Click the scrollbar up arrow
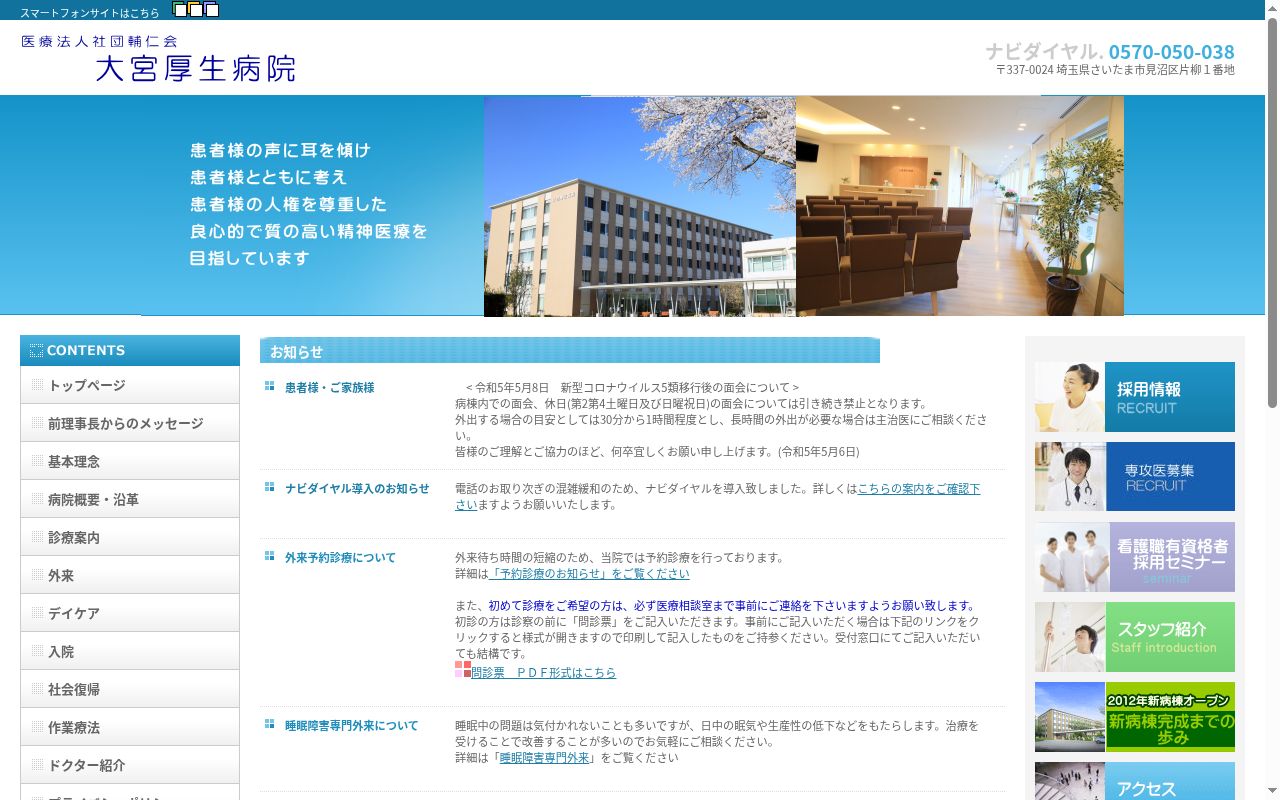 (x=1272, y=8)
